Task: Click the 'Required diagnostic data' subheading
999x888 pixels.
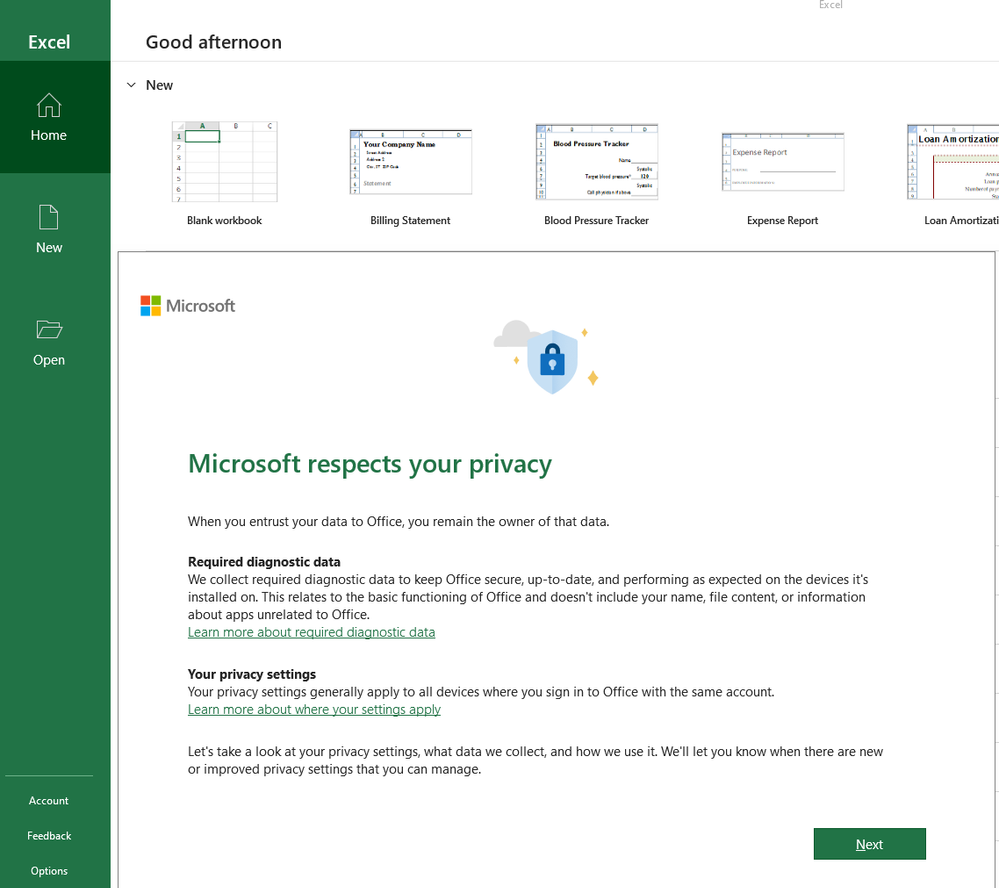Action: tap(264, 562)
